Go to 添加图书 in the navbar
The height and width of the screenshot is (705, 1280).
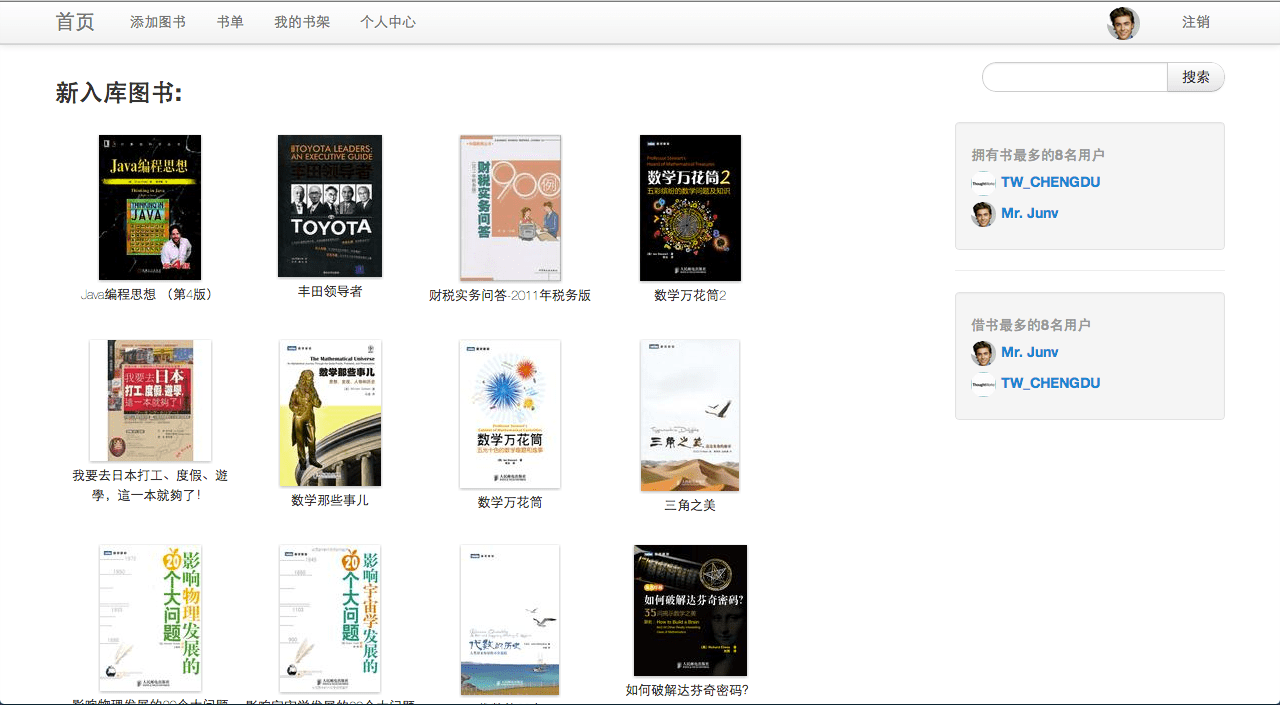point(158,22)
